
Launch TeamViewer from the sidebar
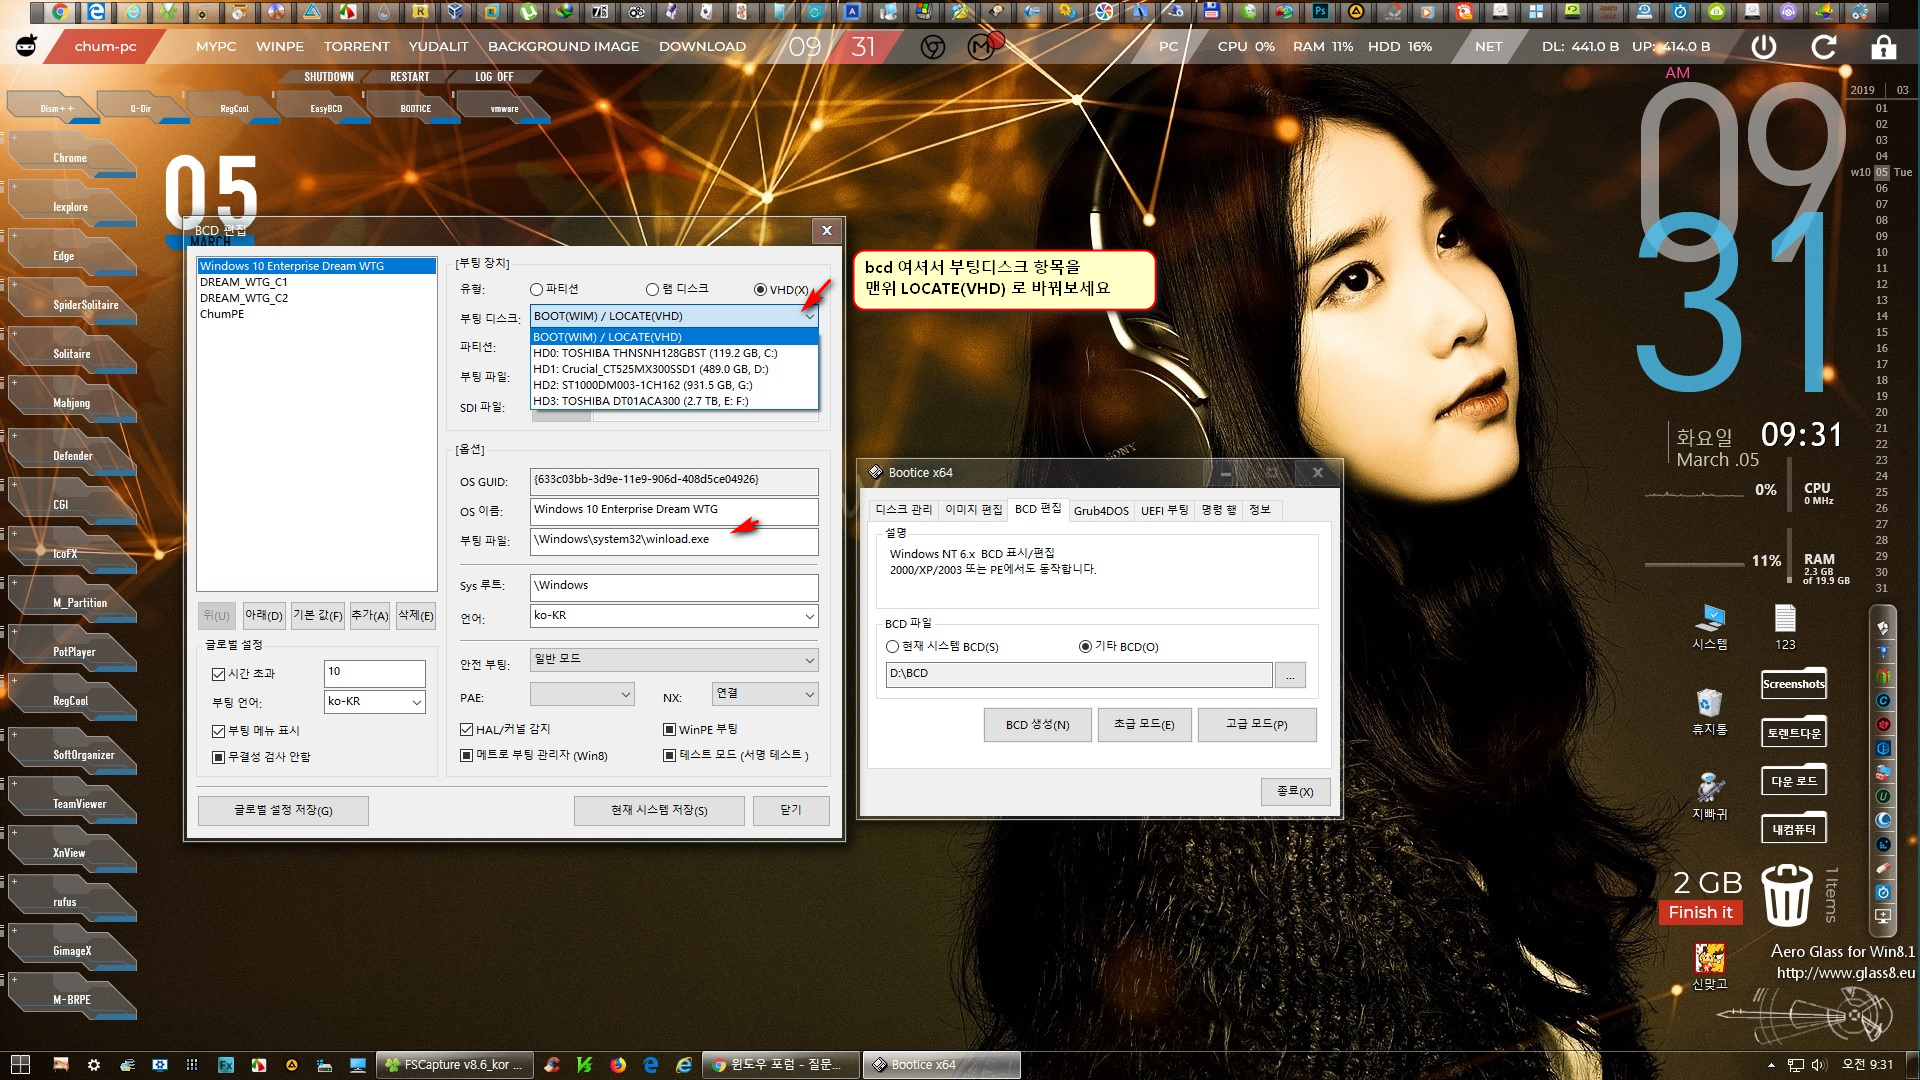79,804
